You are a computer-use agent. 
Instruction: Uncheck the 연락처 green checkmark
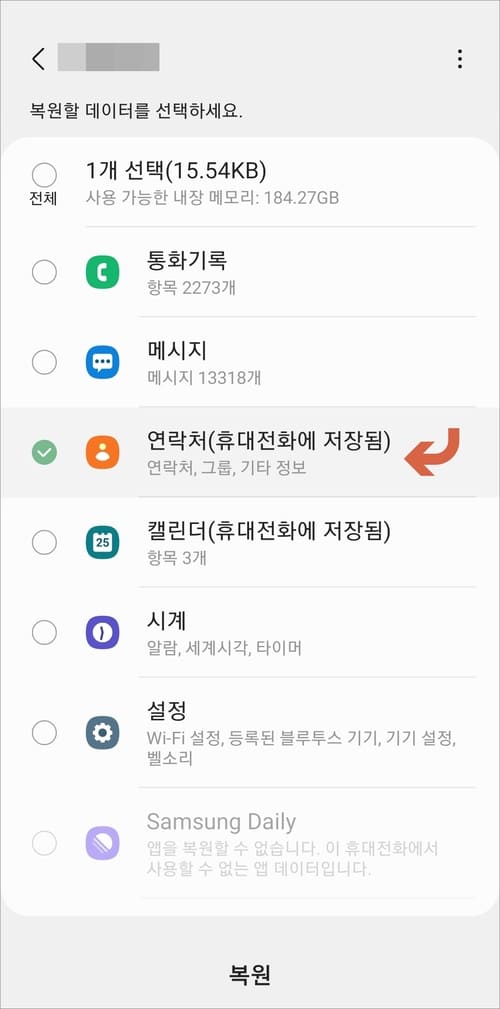[44, 452]
